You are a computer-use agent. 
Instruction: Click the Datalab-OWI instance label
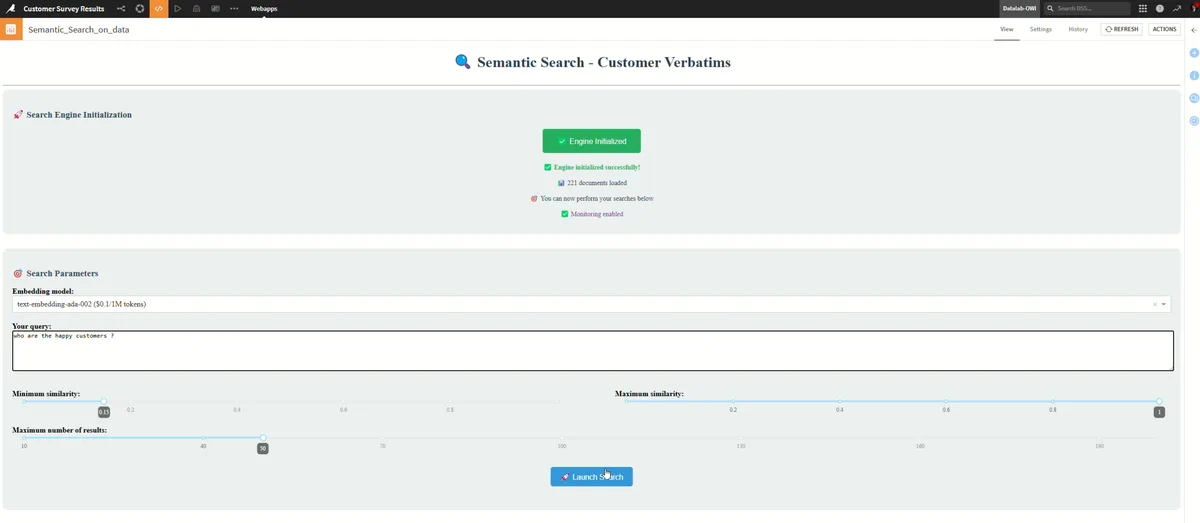1020,8
